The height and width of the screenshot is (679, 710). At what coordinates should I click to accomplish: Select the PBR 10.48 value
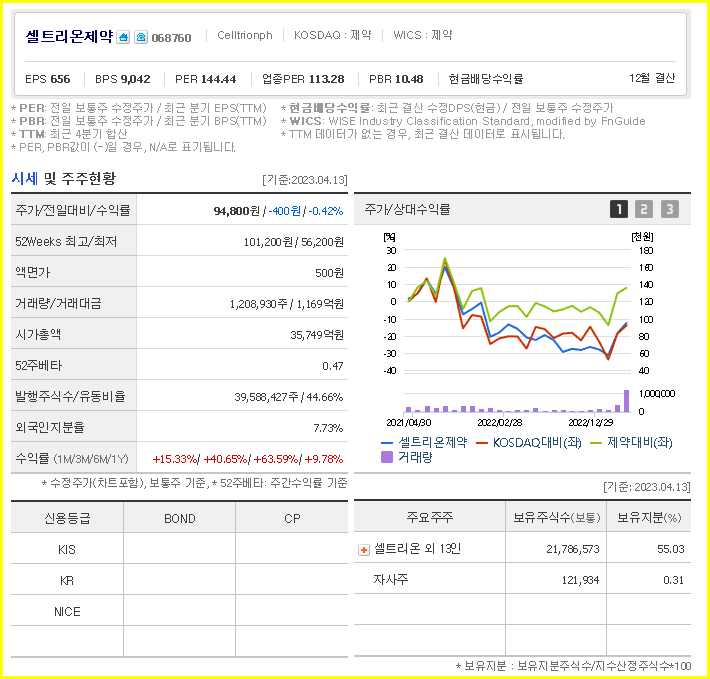coord(396,79)
